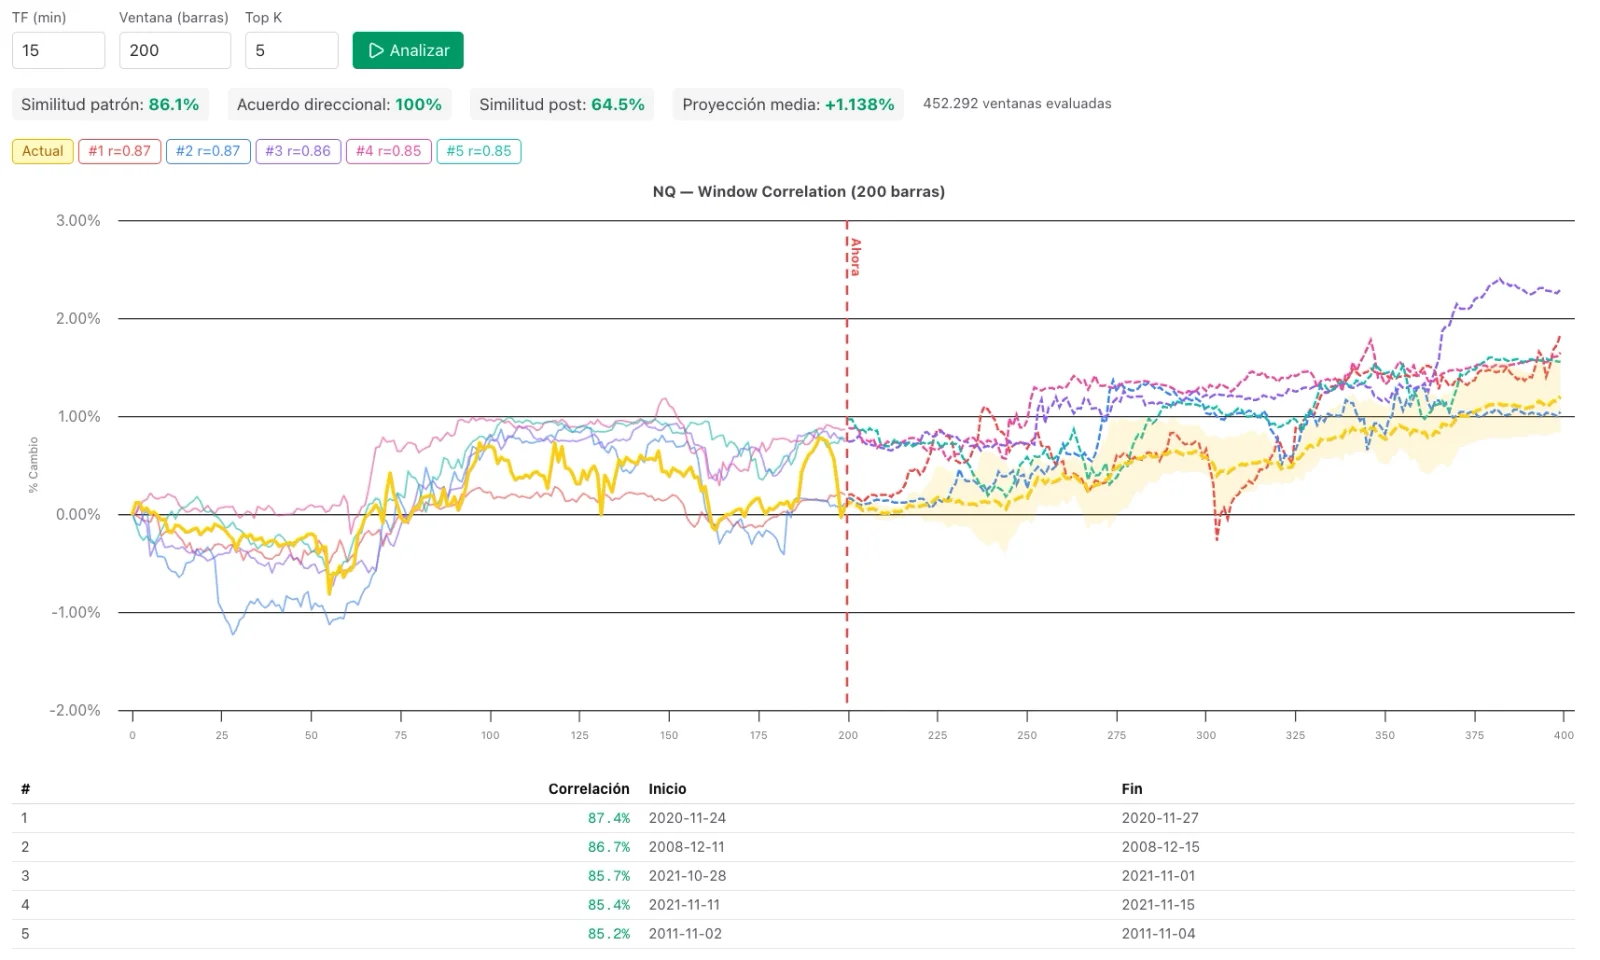This screenshot has height=960, width=1600.
Task: Click the Proyección media +1.138% badge
Action: point(788,104)
